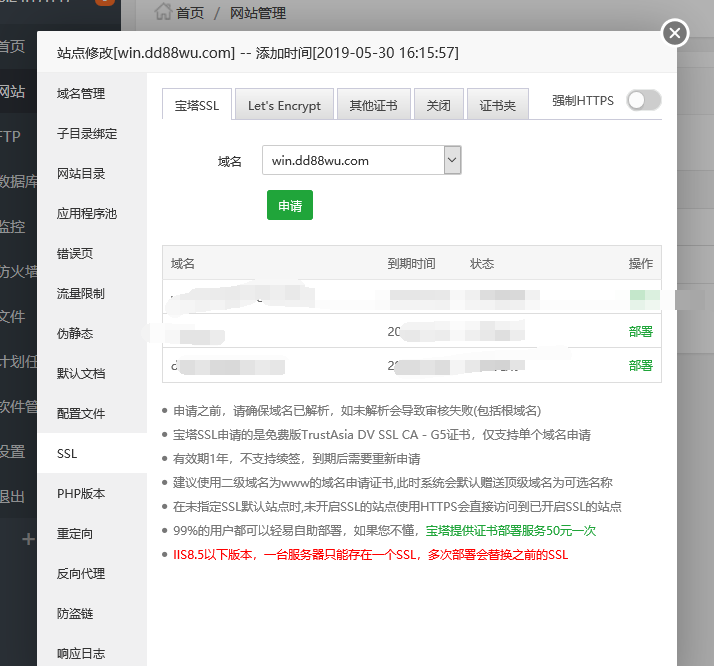Click the plus icon in left sidebar
This screenshot has height=666, width=714.
pyautogui.click(x=28, y=539)
